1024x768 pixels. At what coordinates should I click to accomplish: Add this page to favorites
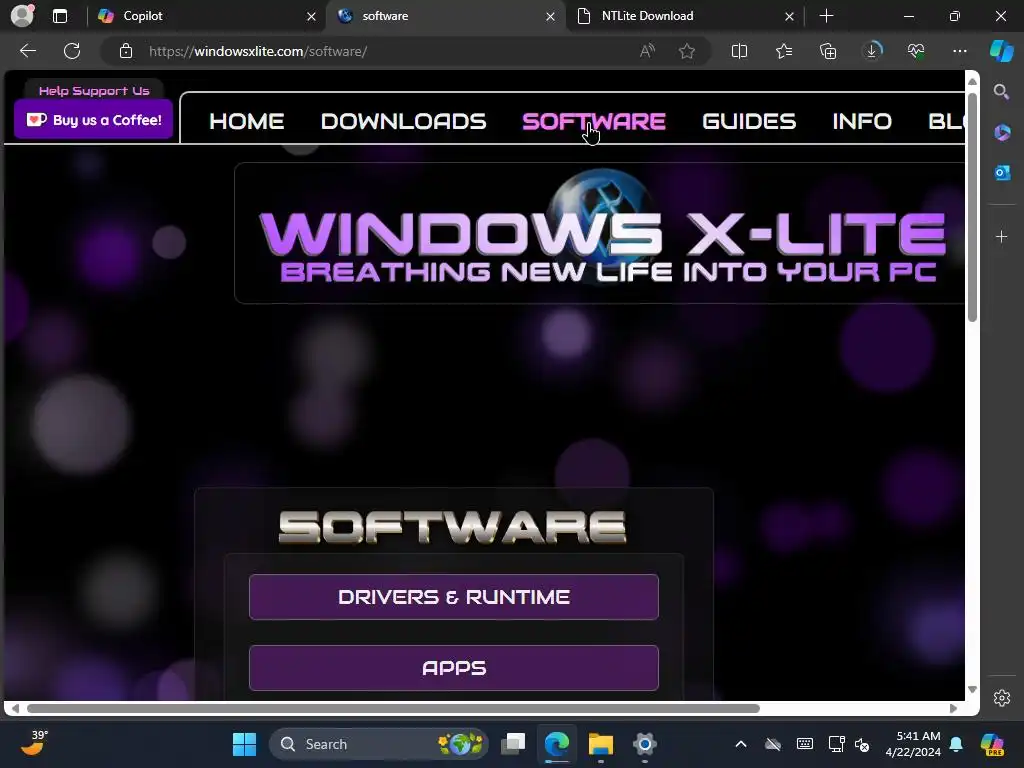686,51
